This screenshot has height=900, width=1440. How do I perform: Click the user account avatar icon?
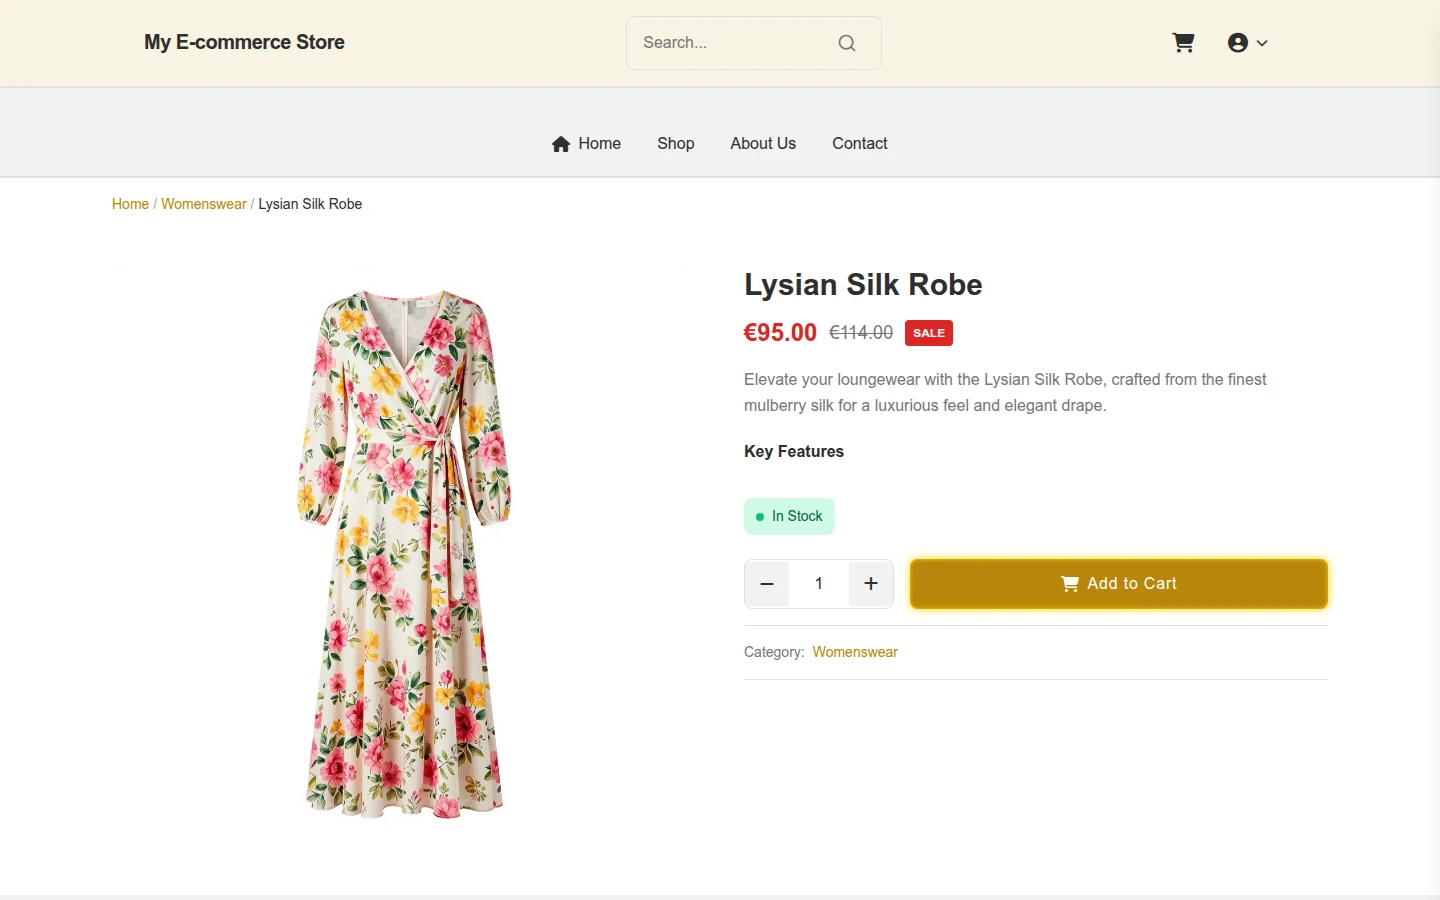pyautogui.click(x=1238, y=43)
